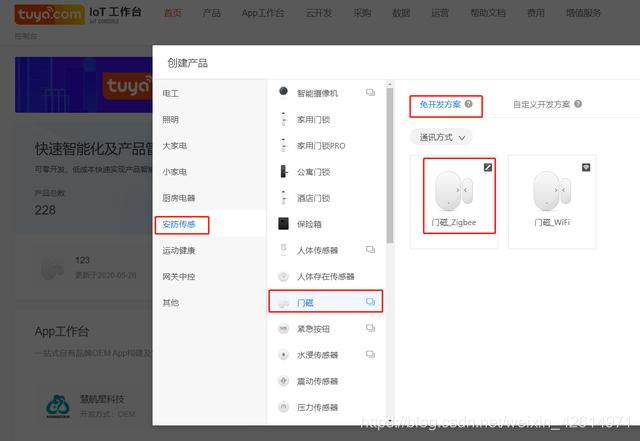Open the 数据 top menu item
This screenshot has width=640, height=441.
click(401, 13)
